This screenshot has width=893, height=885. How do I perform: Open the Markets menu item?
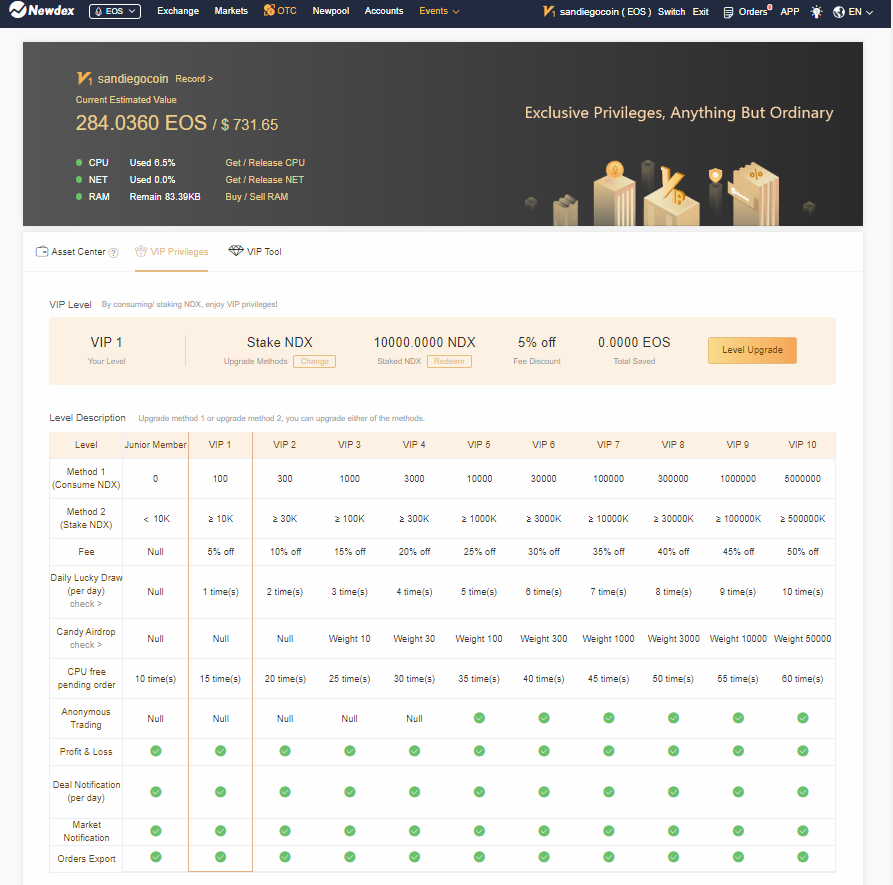(231, 11)
